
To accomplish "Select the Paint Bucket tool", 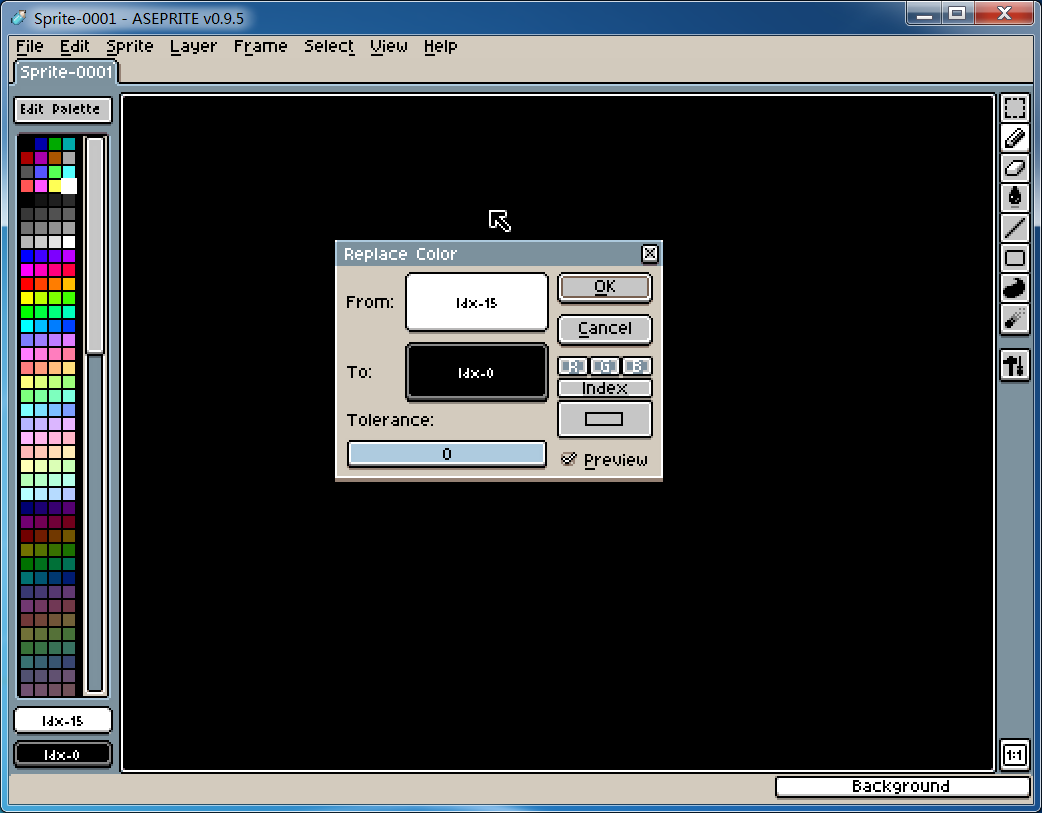I will pos(1014,198).
